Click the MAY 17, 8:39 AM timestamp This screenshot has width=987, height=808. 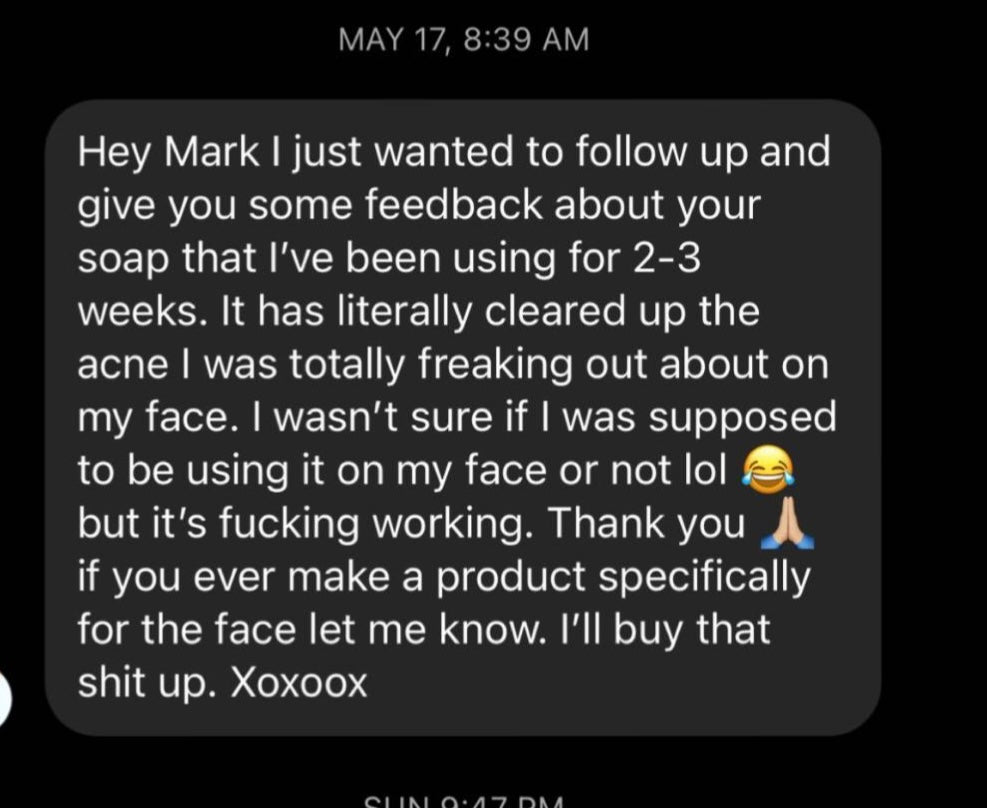pyautogui.click(x=465, y=39)
